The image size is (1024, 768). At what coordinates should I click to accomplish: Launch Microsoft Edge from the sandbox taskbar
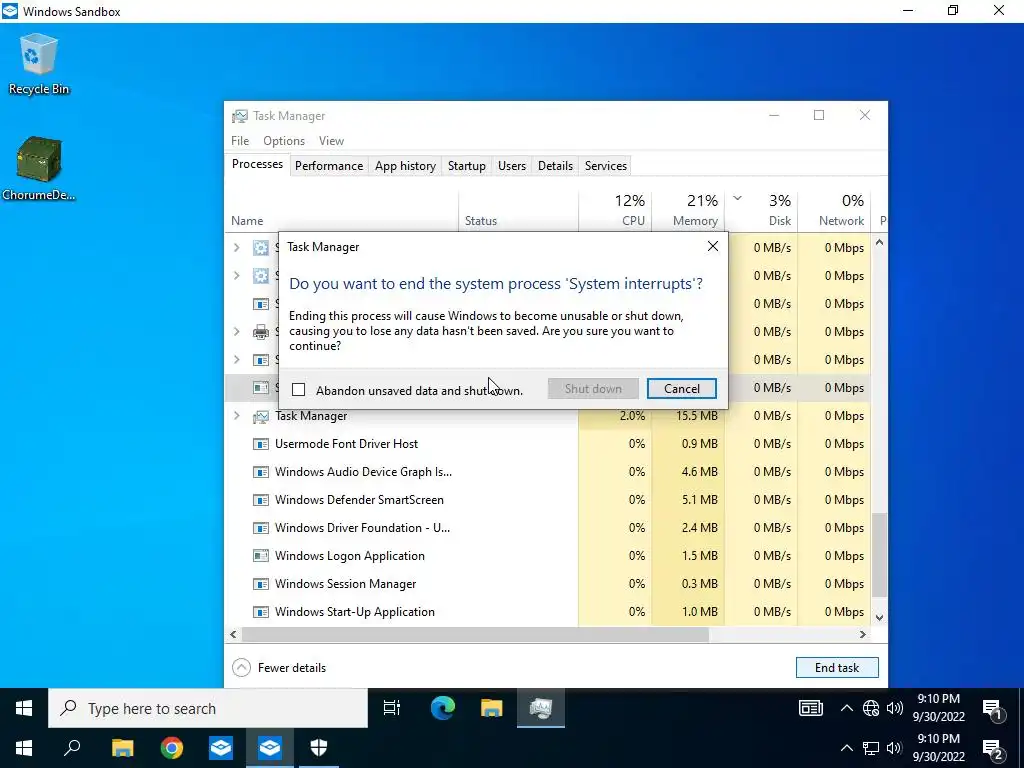point(442,709)
